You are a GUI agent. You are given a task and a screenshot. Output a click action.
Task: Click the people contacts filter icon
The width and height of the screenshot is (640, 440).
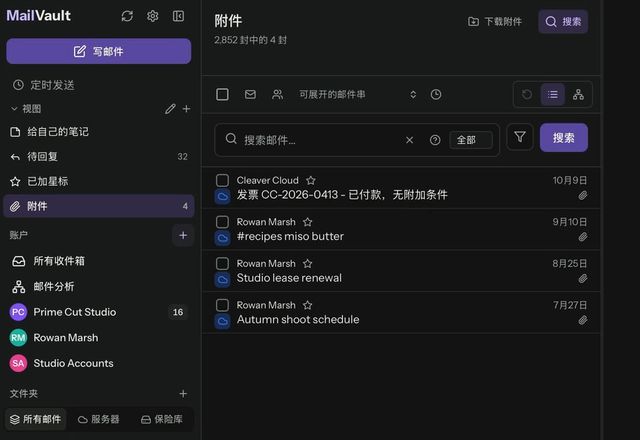(x=278, y=95)
